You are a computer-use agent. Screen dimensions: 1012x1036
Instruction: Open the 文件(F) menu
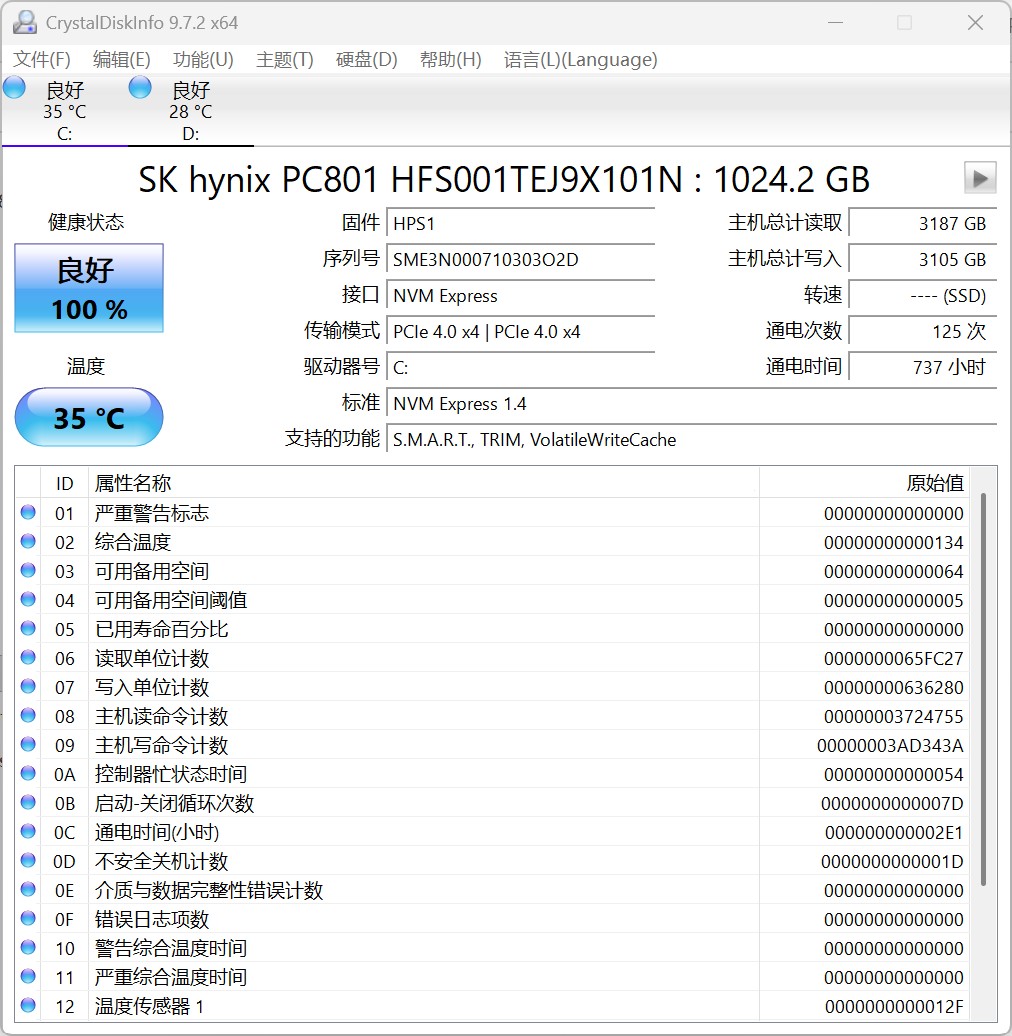tap(42, 60)
